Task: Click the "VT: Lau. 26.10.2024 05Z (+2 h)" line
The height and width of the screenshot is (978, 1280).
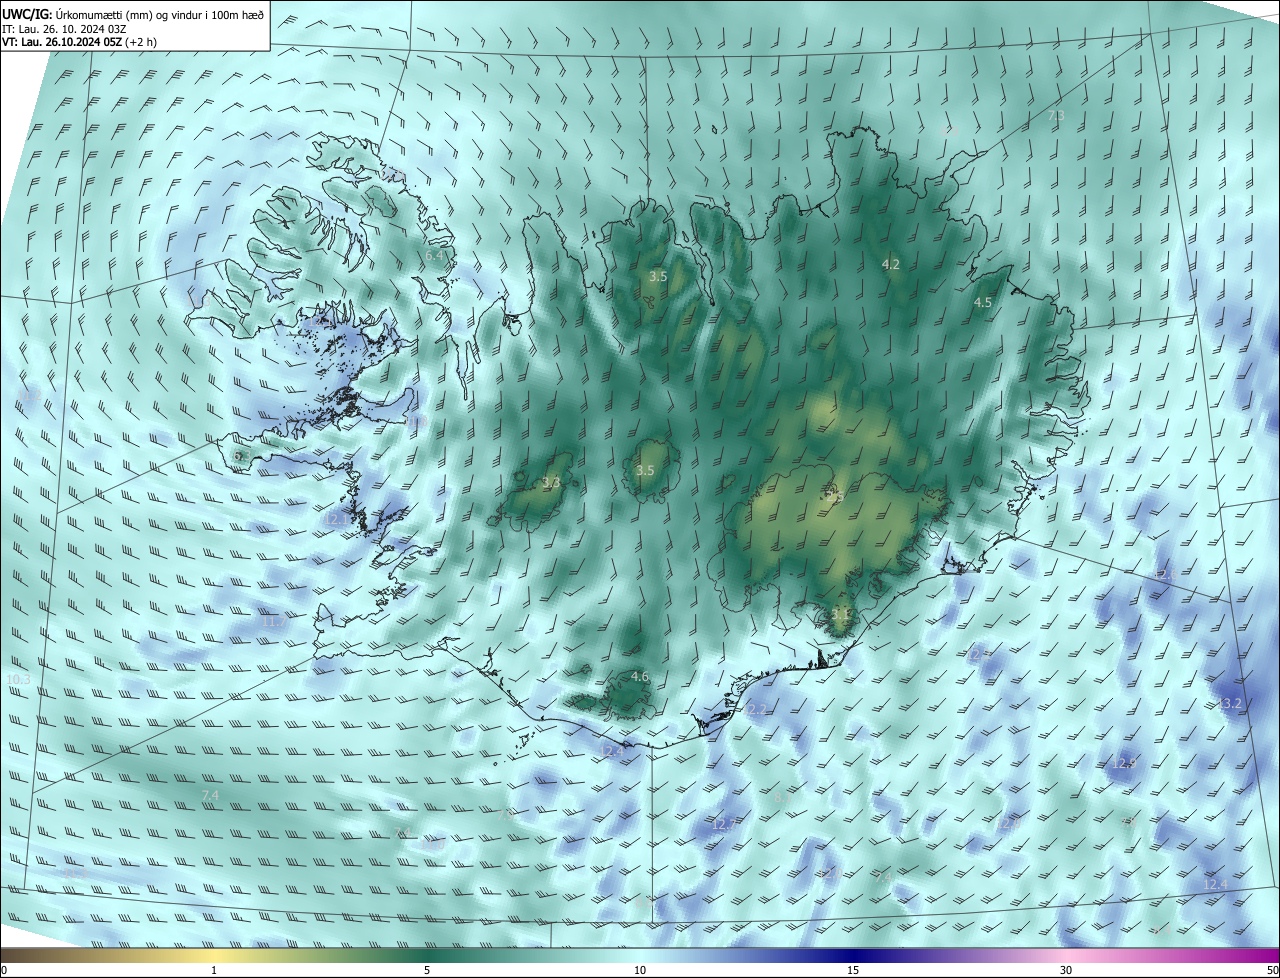Action: coord(79,41)
